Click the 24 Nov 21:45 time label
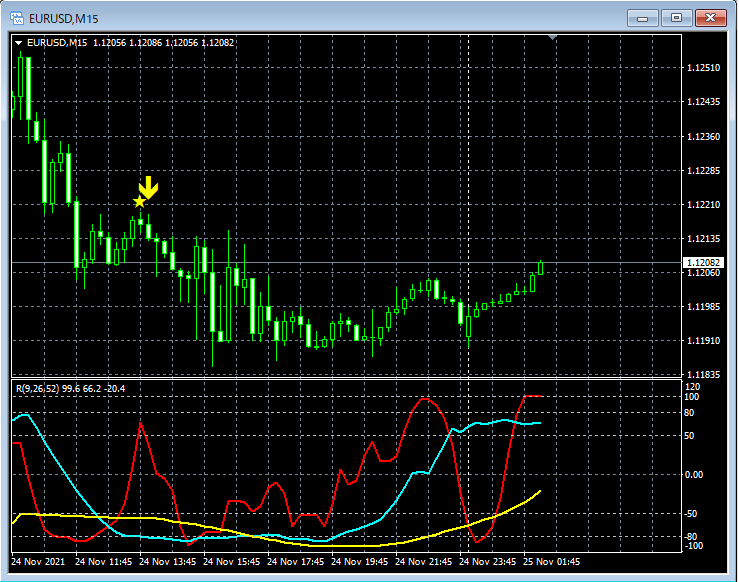 pyautogui.click(x=423, y=562)
